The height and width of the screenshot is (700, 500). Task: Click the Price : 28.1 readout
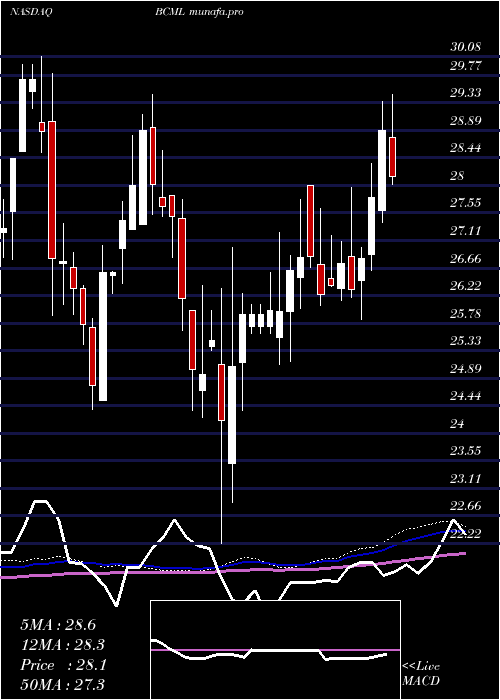[x=63, y=665]
